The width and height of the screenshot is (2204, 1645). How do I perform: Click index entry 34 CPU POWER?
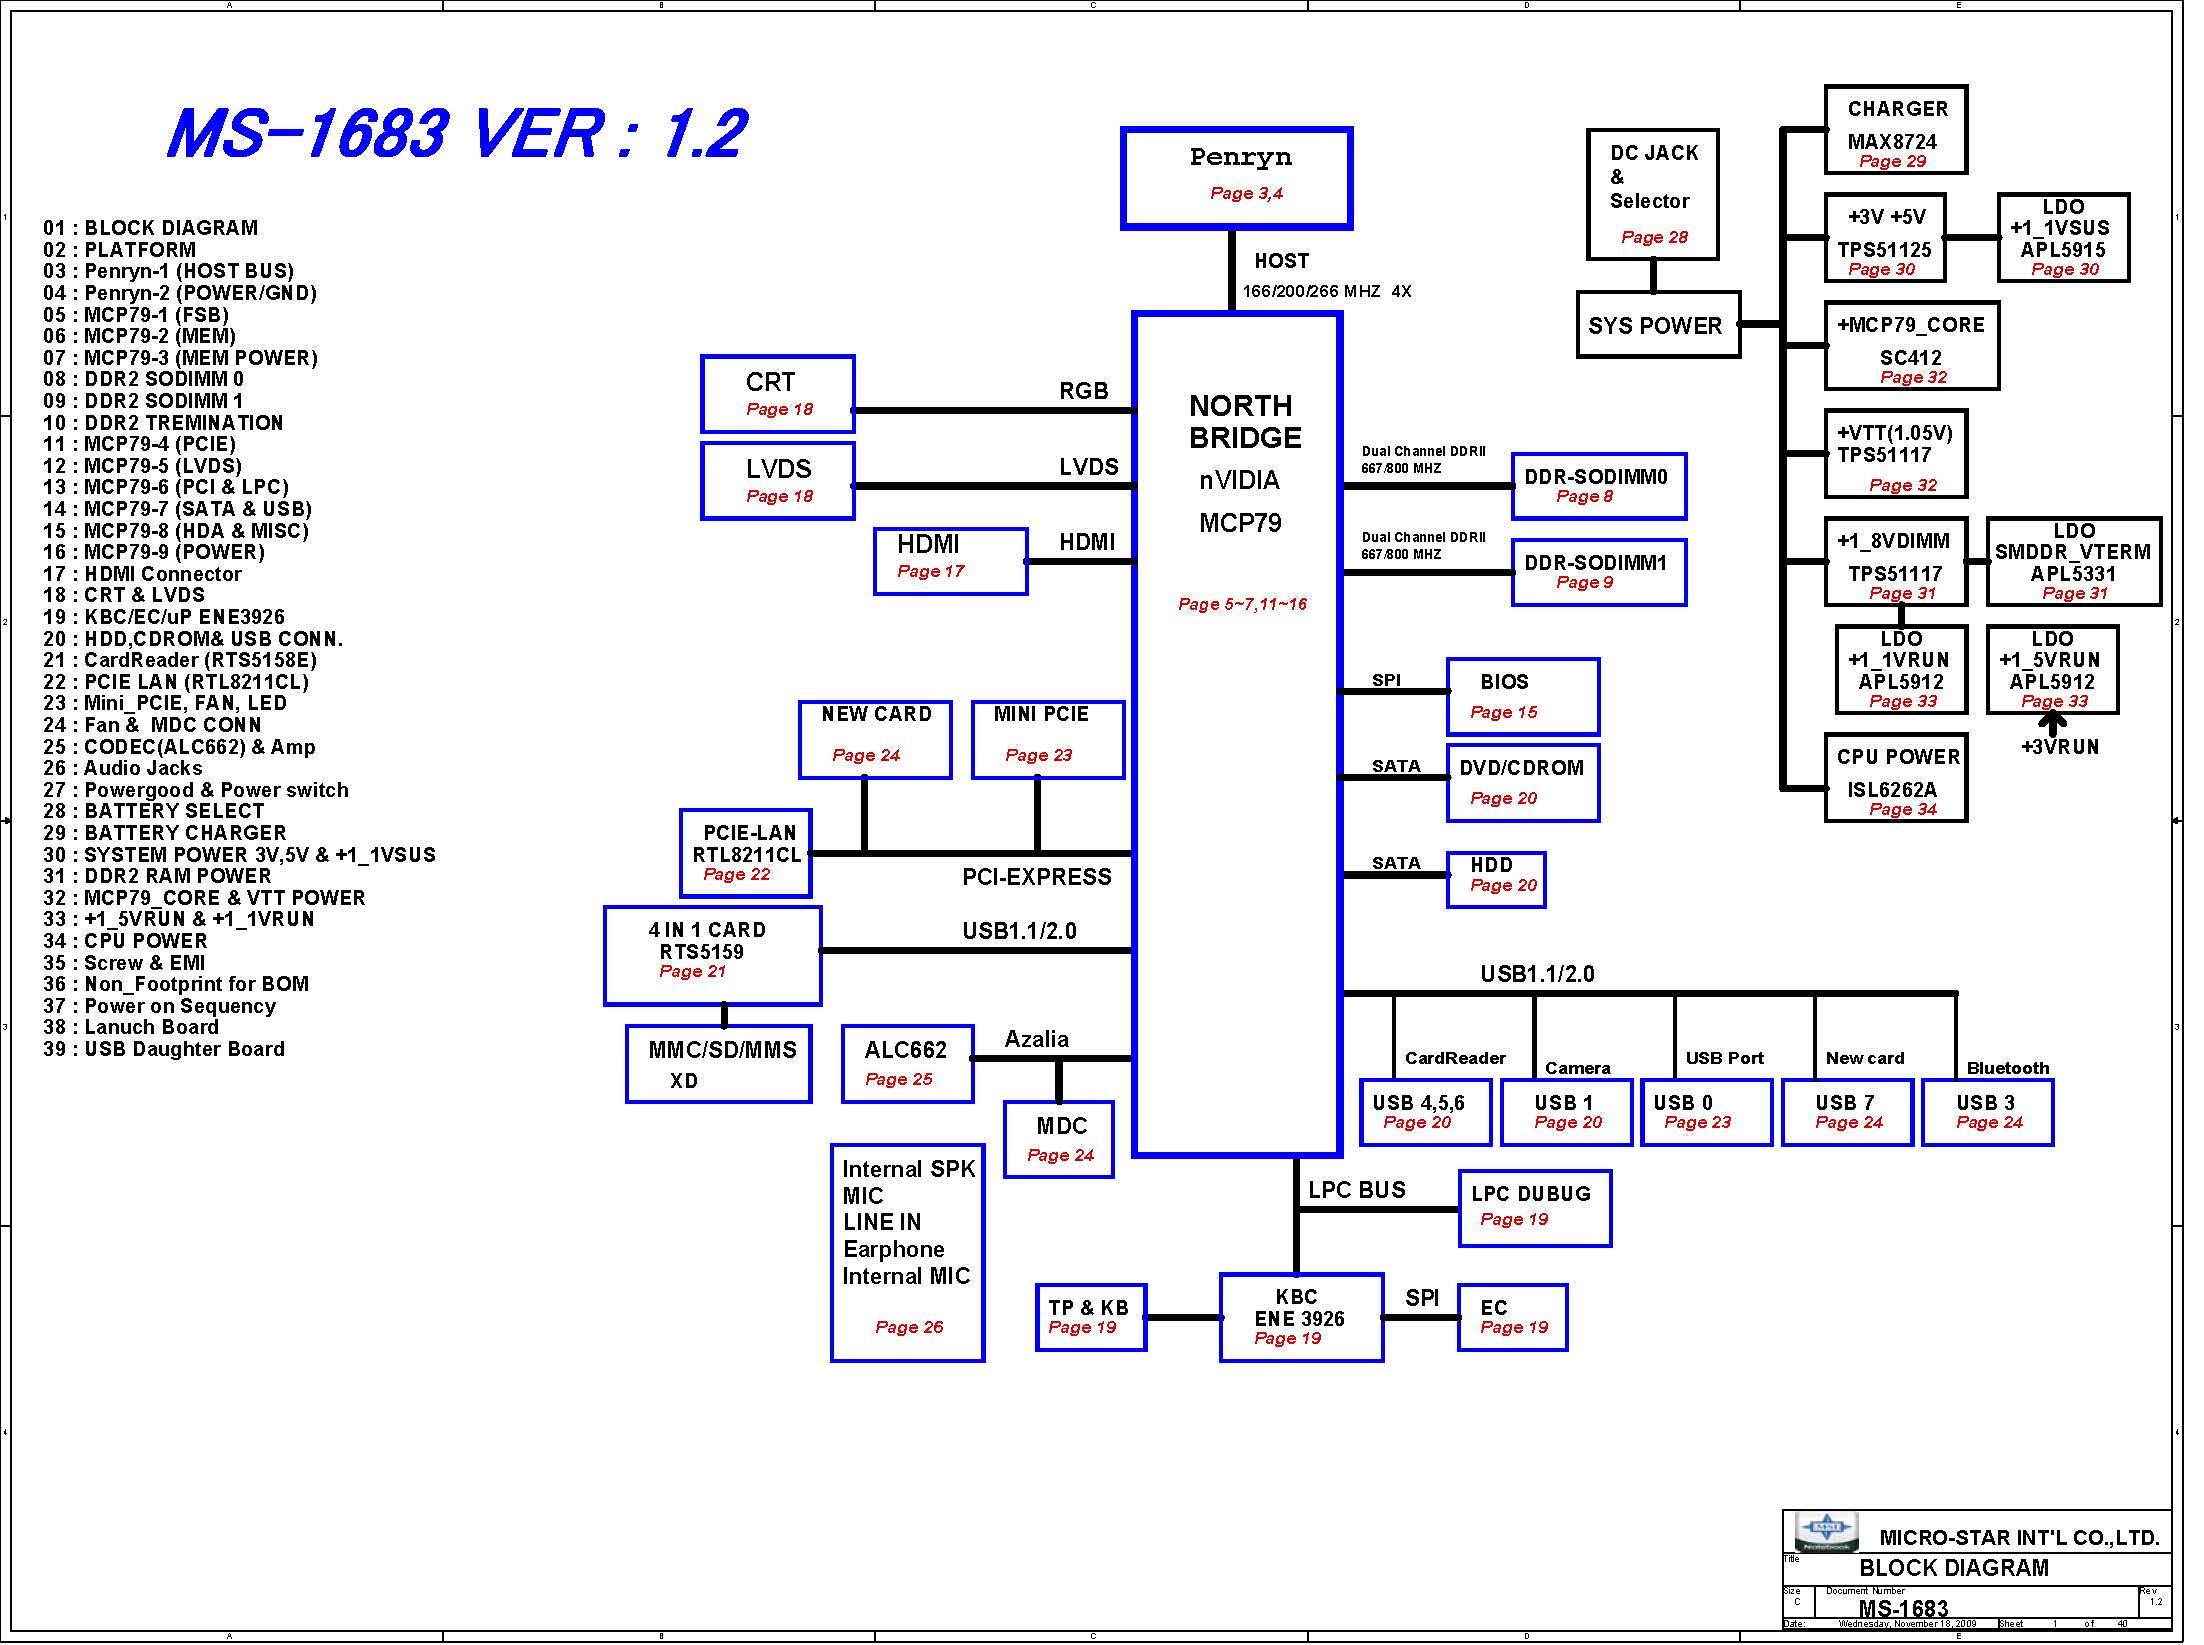(x=125, y=941)
